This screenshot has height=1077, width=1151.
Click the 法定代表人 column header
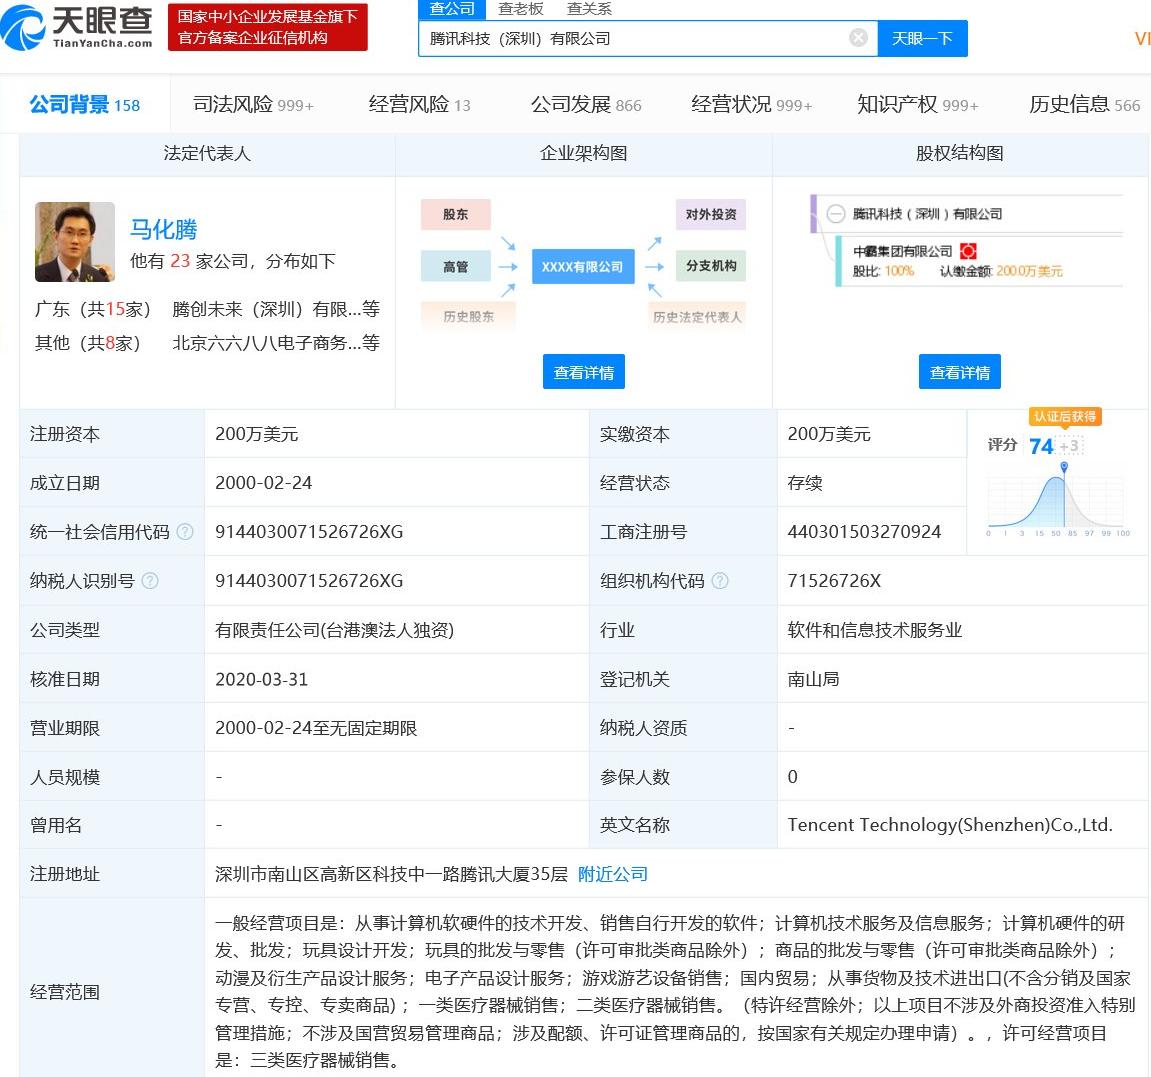(207, 153)
